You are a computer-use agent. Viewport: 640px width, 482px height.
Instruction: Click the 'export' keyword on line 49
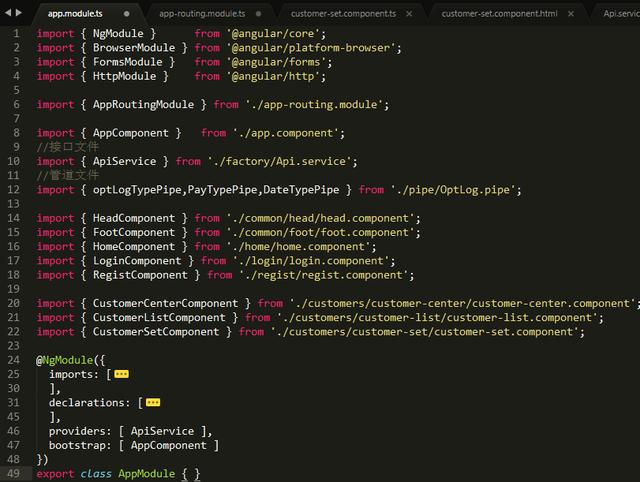pos(55,473)
